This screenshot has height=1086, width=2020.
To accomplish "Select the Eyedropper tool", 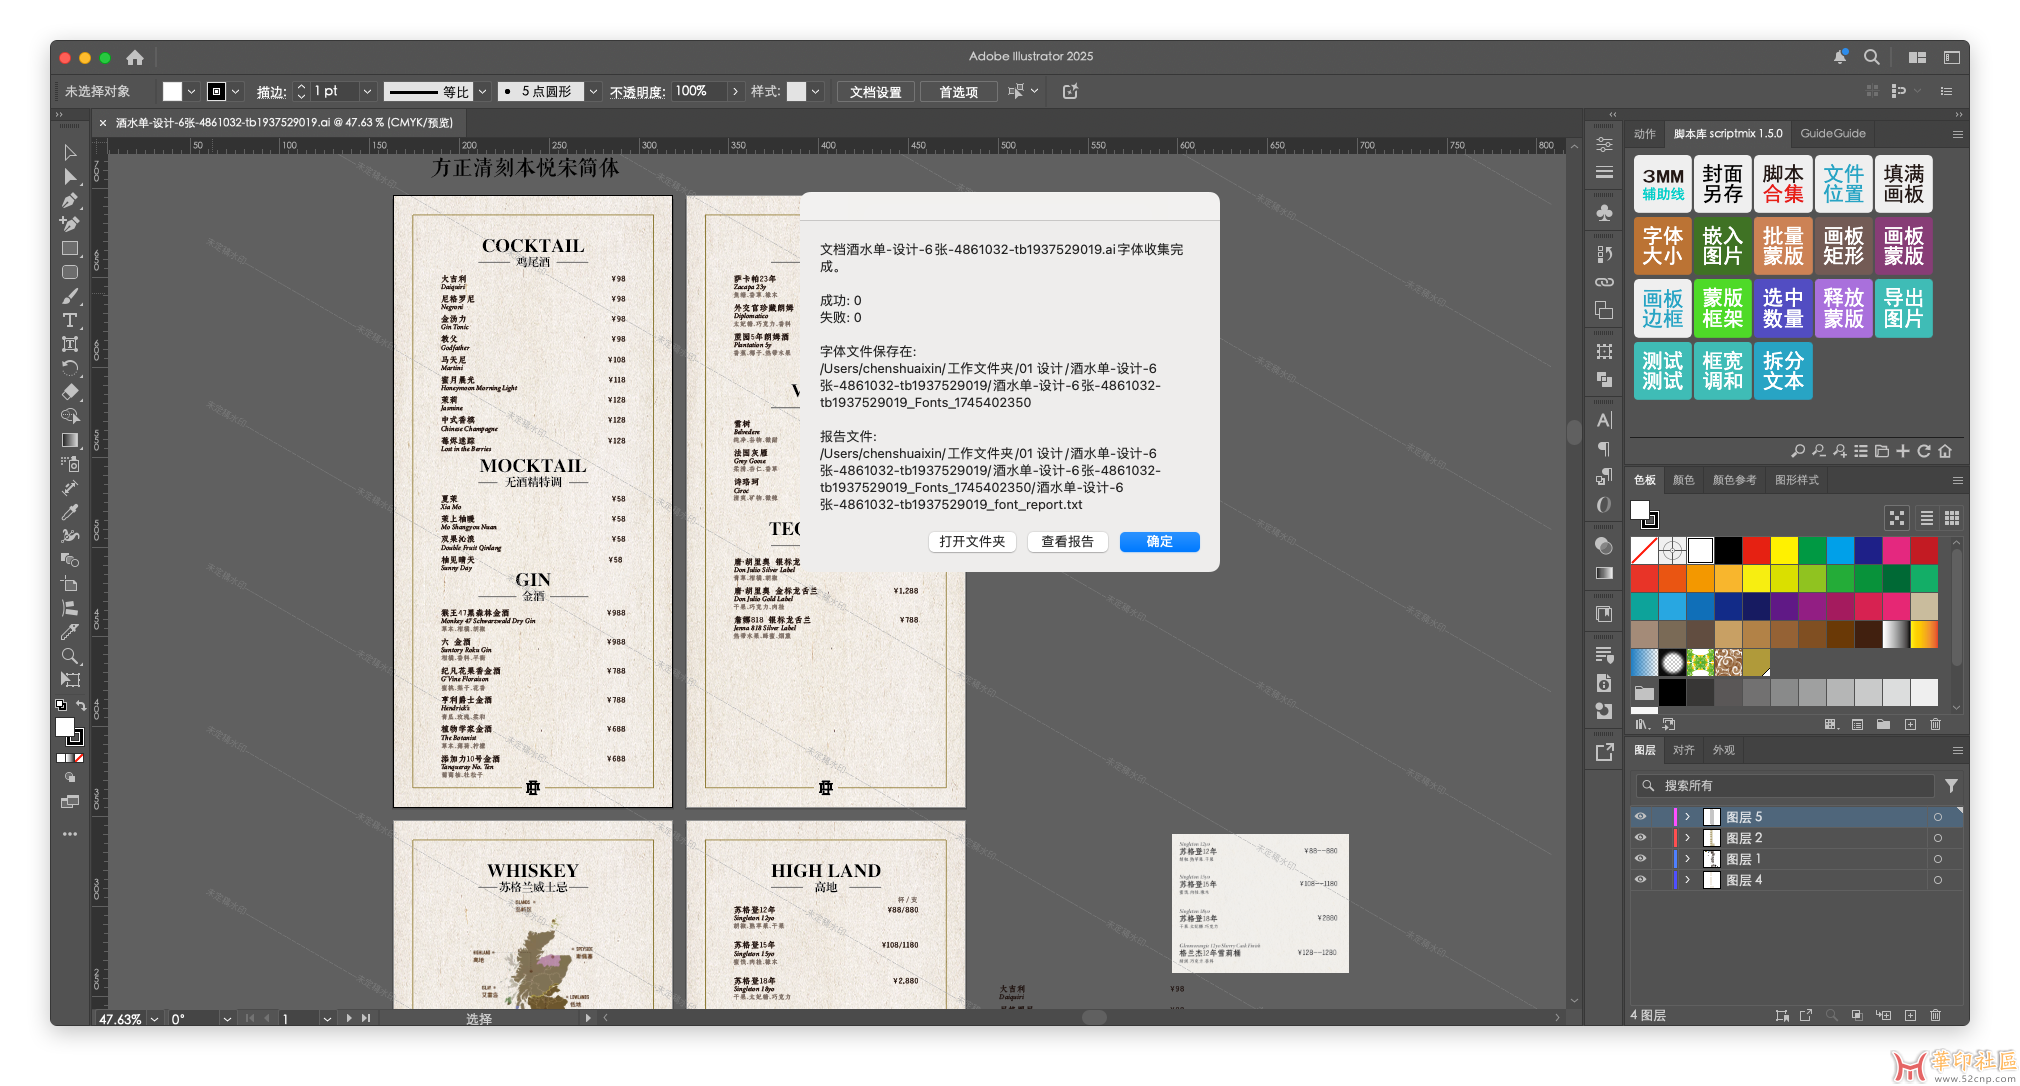I will (70, 512).
